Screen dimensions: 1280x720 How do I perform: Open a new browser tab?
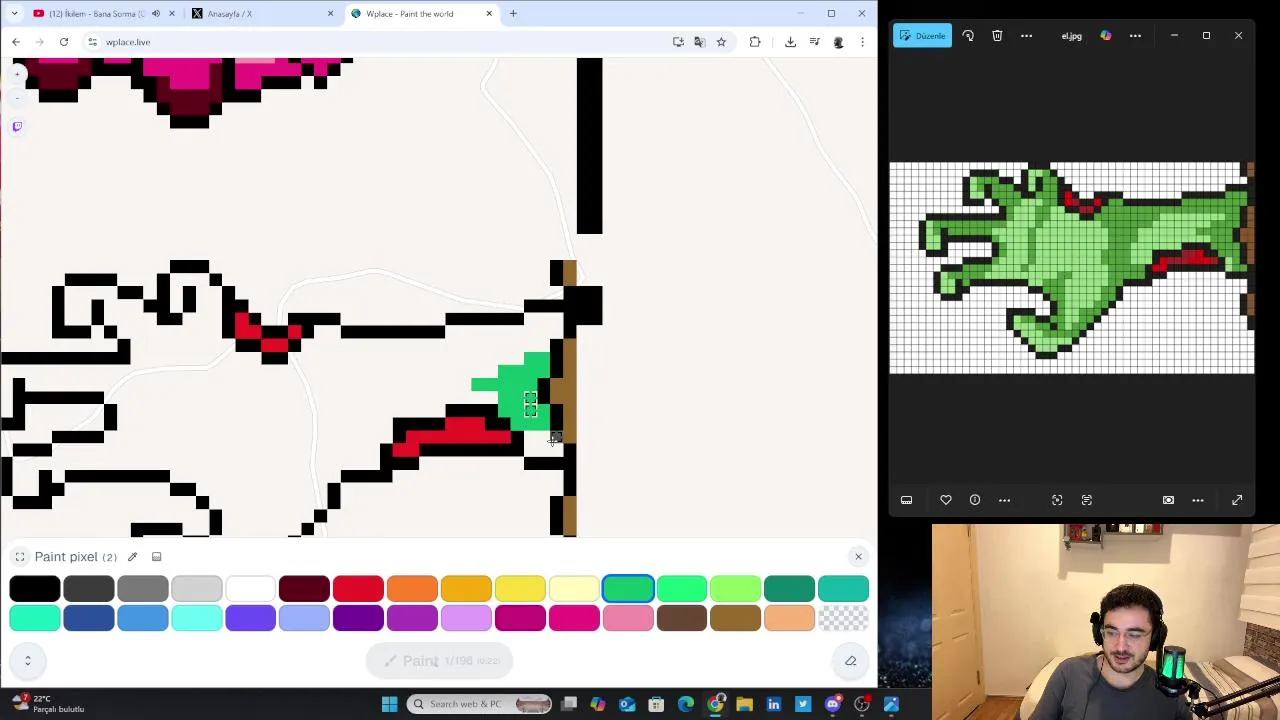tap(513, 14)
